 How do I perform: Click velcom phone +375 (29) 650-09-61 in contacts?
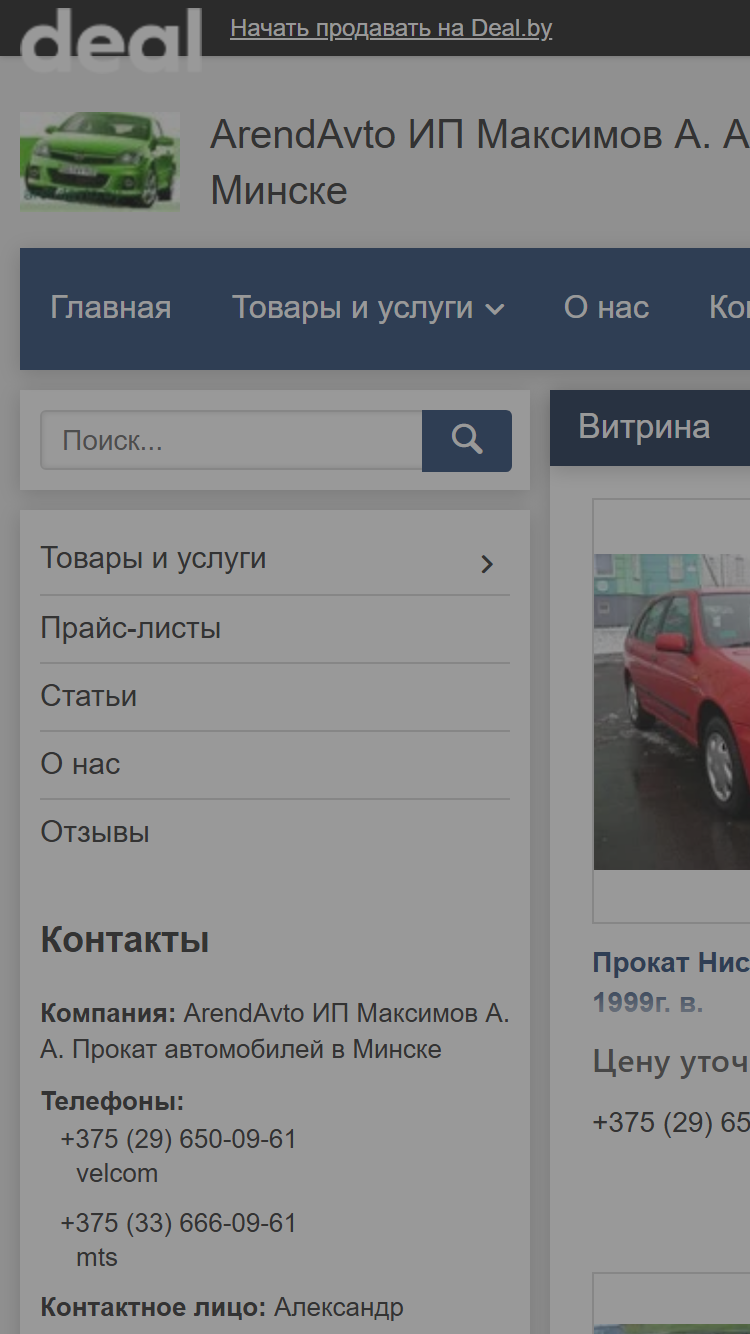(178, 1140)
